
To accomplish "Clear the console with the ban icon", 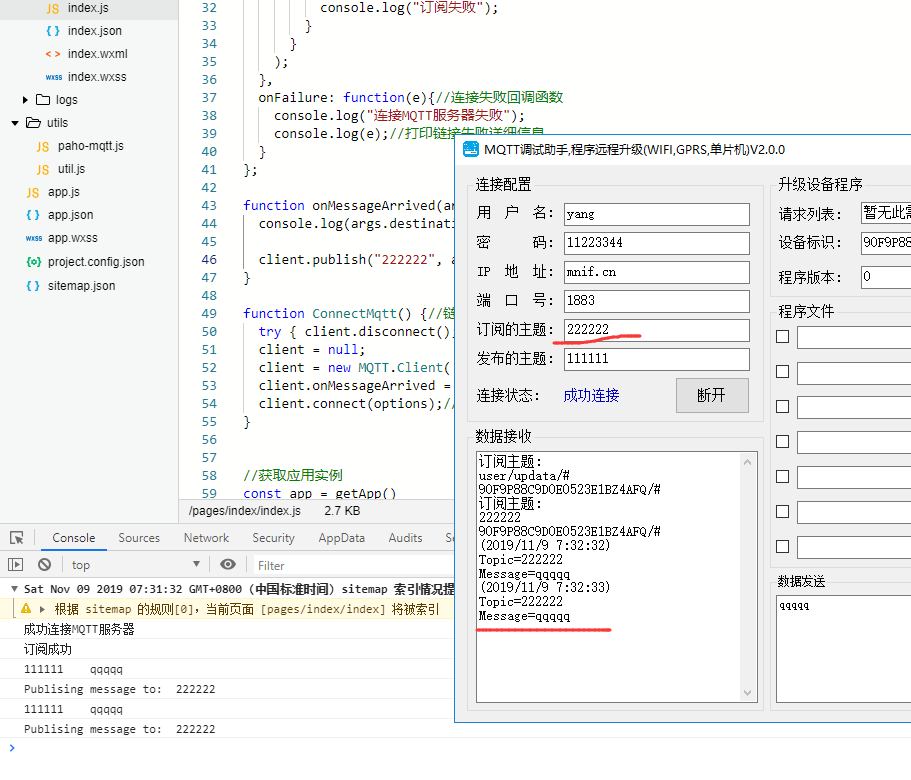I will 44,565.
